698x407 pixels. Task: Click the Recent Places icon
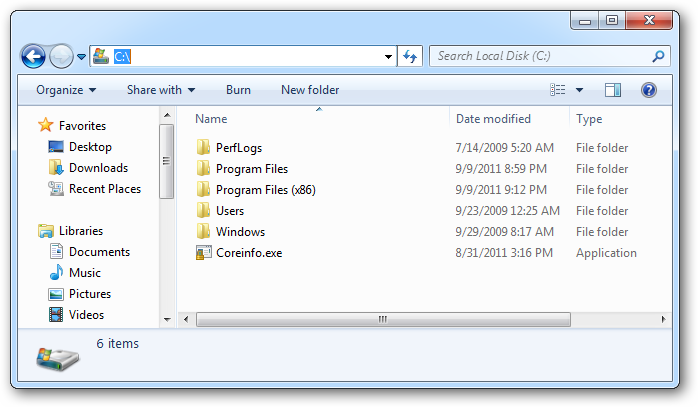coord(56,188)
